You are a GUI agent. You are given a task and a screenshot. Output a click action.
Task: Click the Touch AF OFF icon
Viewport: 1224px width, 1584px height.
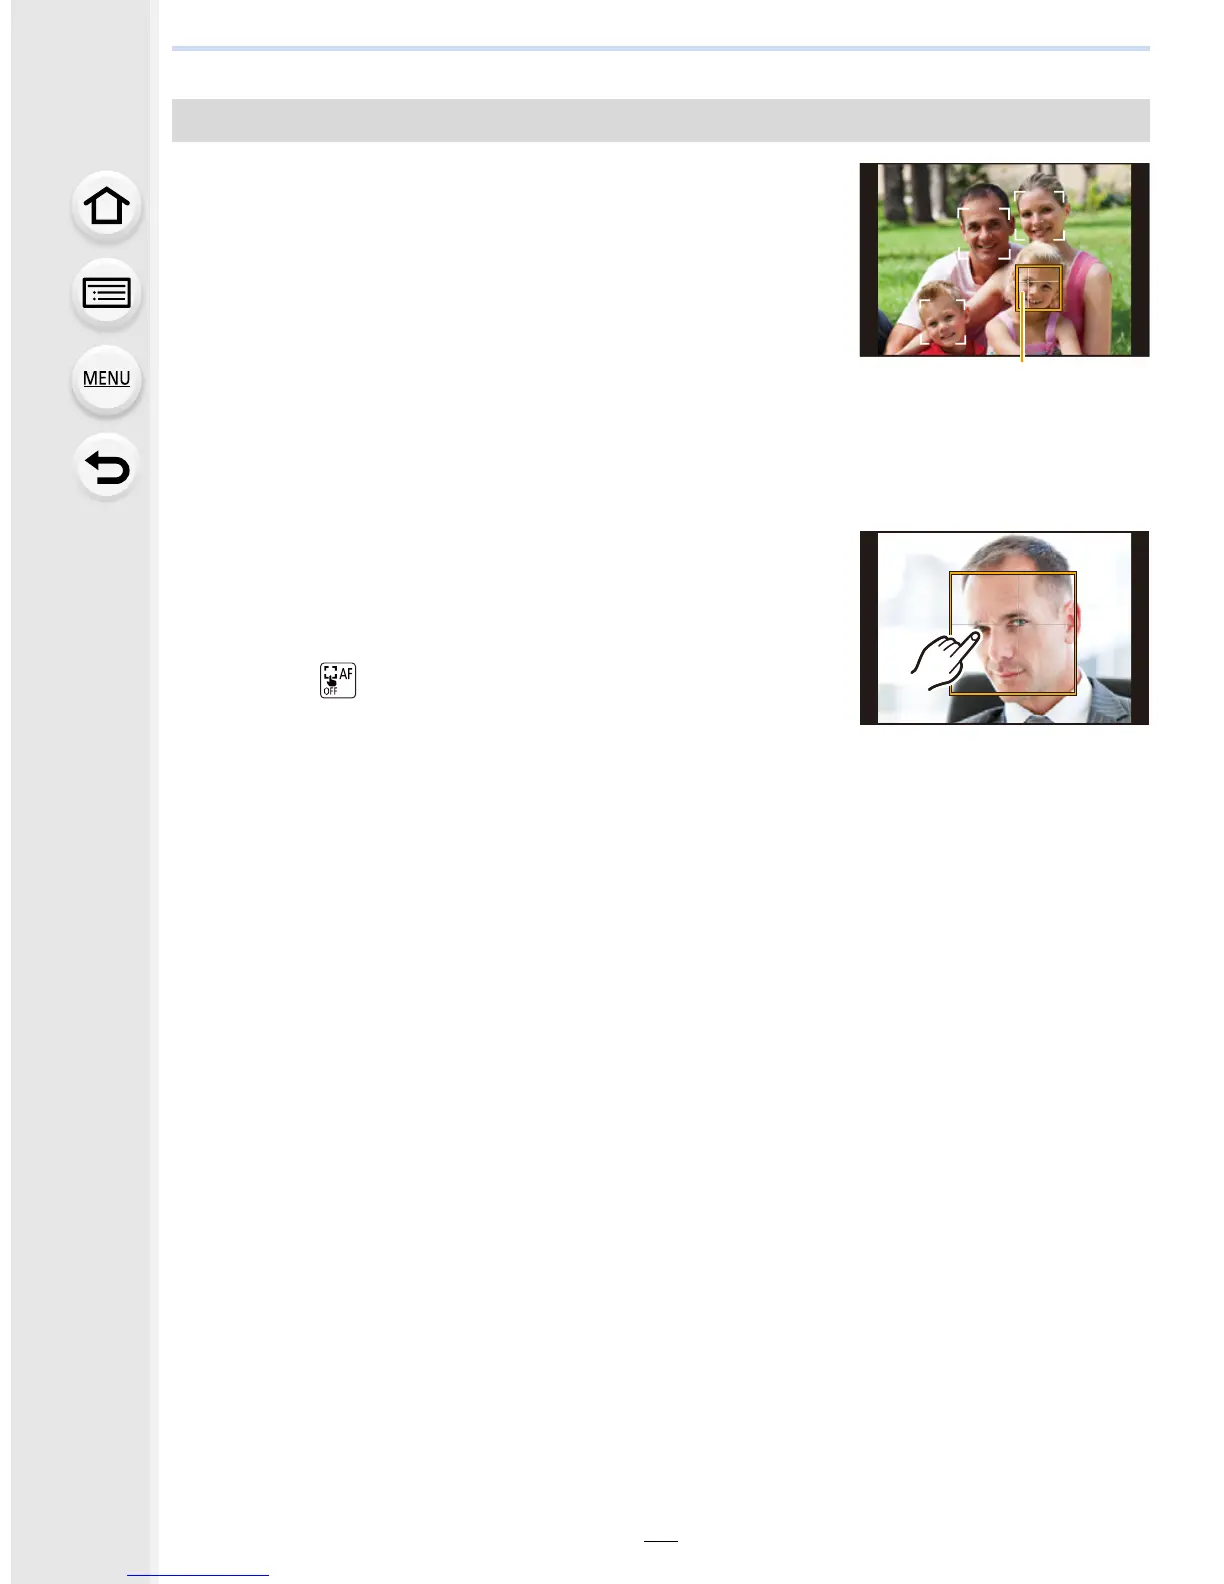point(338,680)
